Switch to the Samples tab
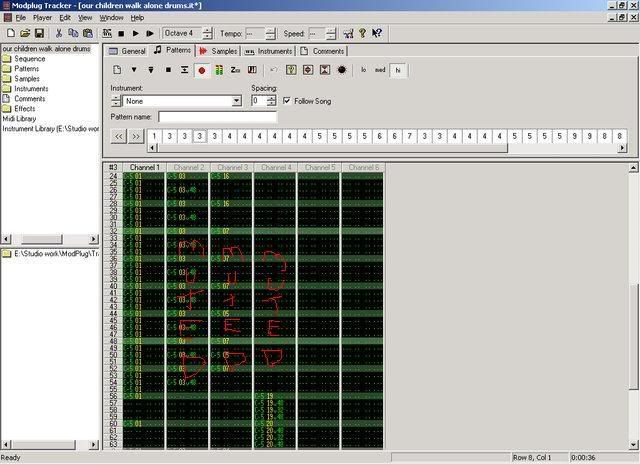The image size is (640, 465). pos(218,51)
